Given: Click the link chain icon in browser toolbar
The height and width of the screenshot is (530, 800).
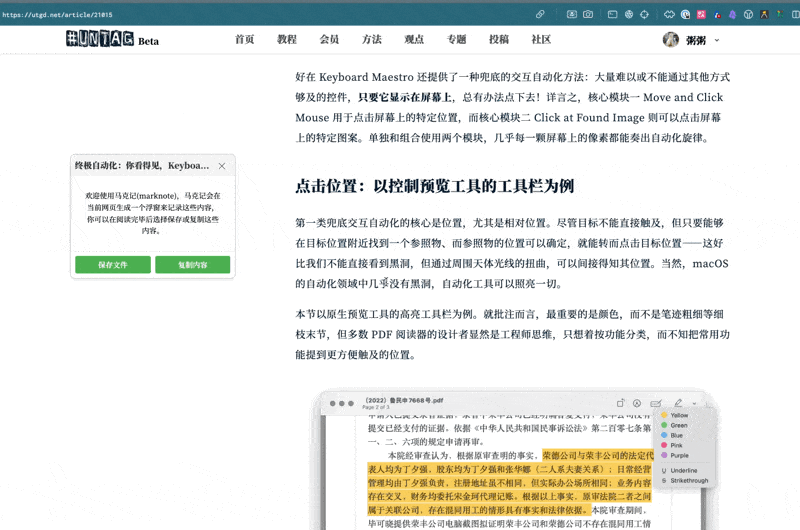Looking at the screenshot, I should (540, 14).
